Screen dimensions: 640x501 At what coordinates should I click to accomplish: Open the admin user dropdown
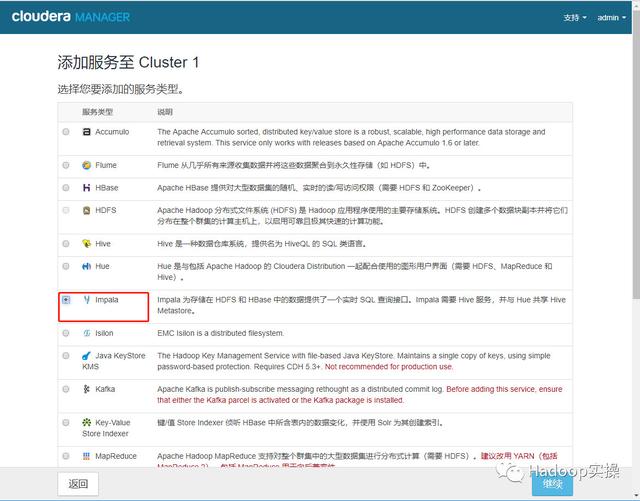(611, 18)
